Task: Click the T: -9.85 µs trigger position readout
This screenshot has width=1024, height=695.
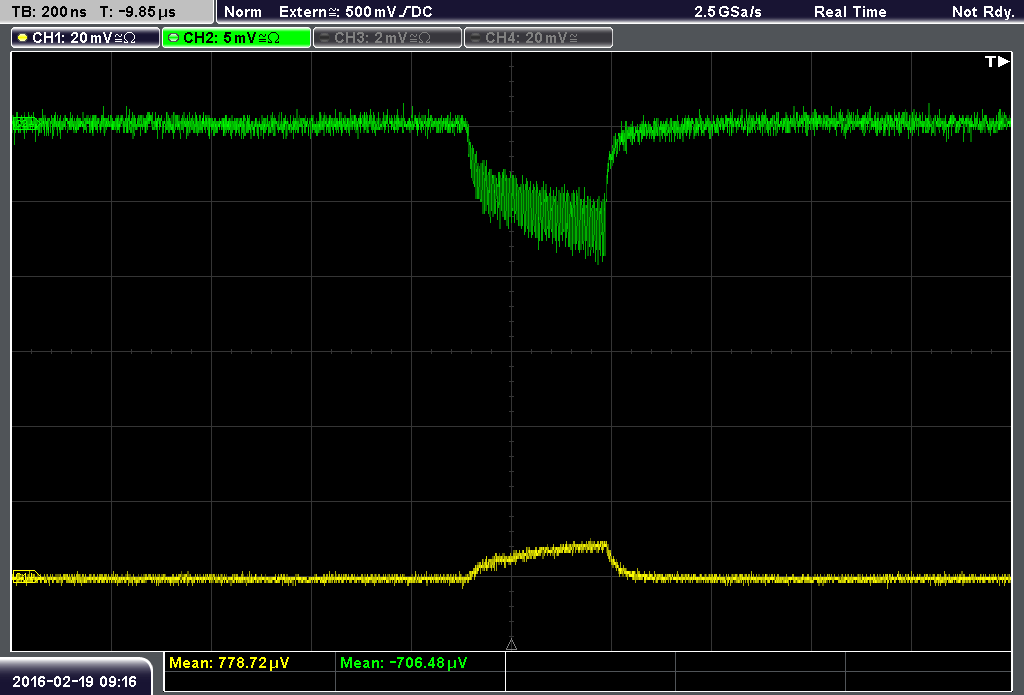Action: tap(137, 12)
